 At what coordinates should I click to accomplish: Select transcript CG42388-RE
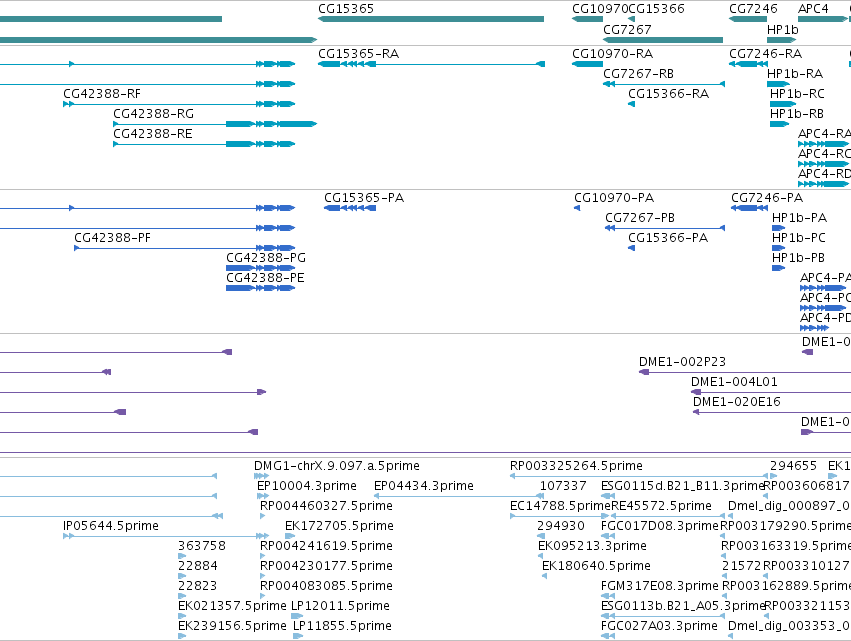[204, 144]
